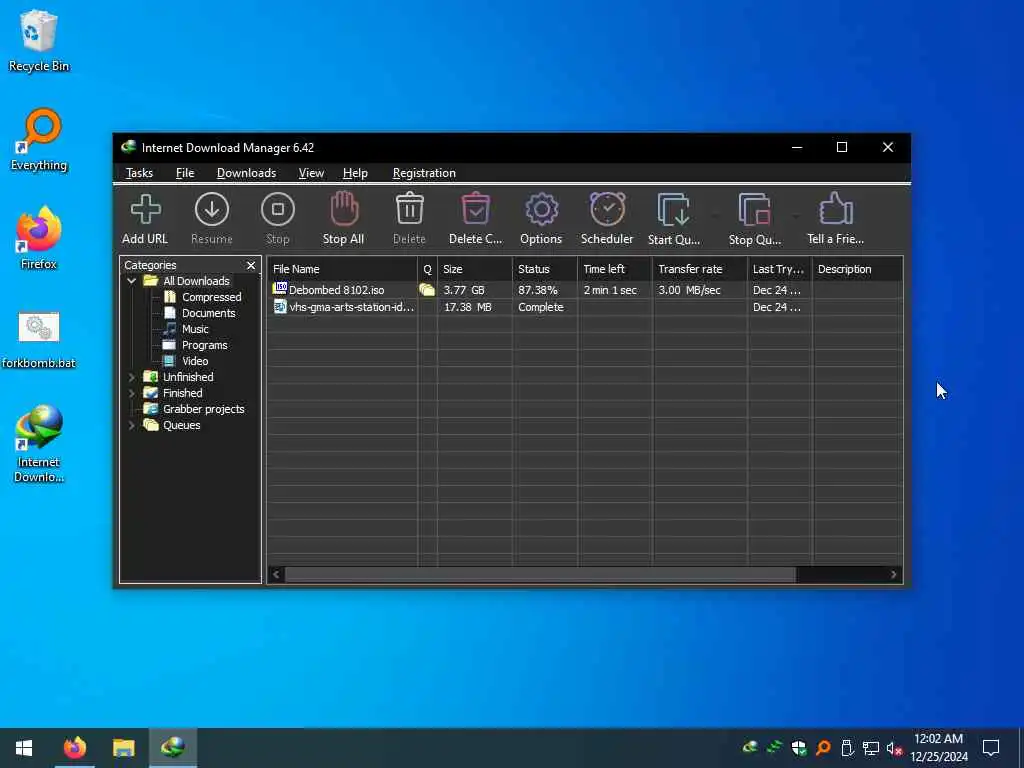Click Firefox icon in taskbar

[x=74, y=747]
